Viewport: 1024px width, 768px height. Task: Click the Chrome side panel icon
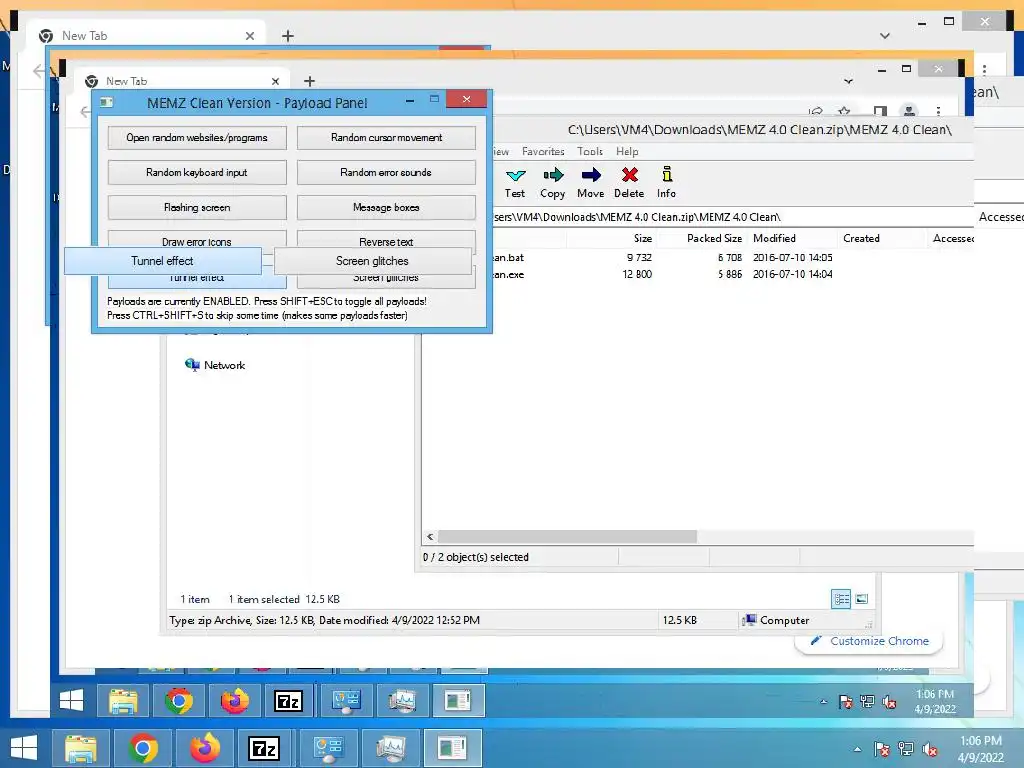[880, 112]
